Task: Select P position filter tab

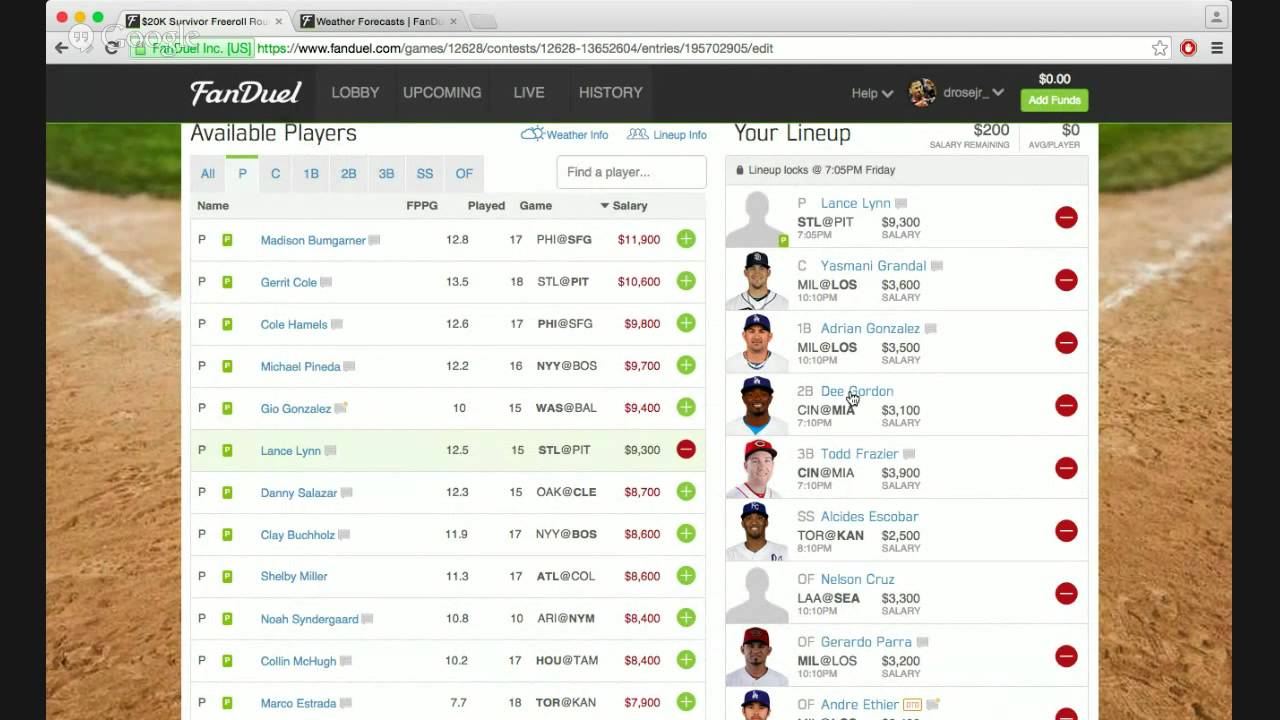Action: click(242, 173)
